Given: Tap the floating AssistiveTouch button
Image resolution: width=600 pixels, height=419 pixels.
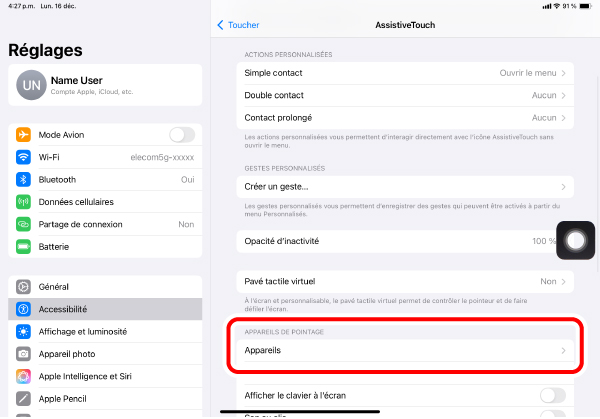Looking at the screenshot, I should [x=575, y=240].
